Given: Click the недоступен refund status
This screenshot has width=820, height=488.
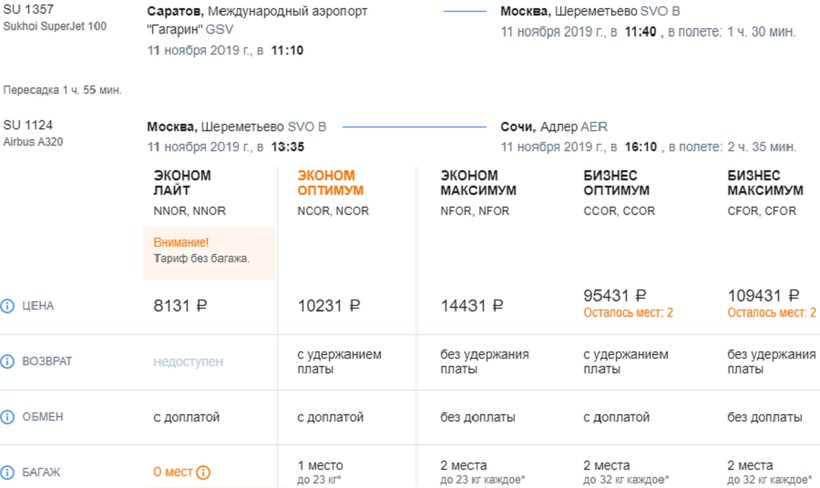Looking at the screenshot, I should point(188,362).
